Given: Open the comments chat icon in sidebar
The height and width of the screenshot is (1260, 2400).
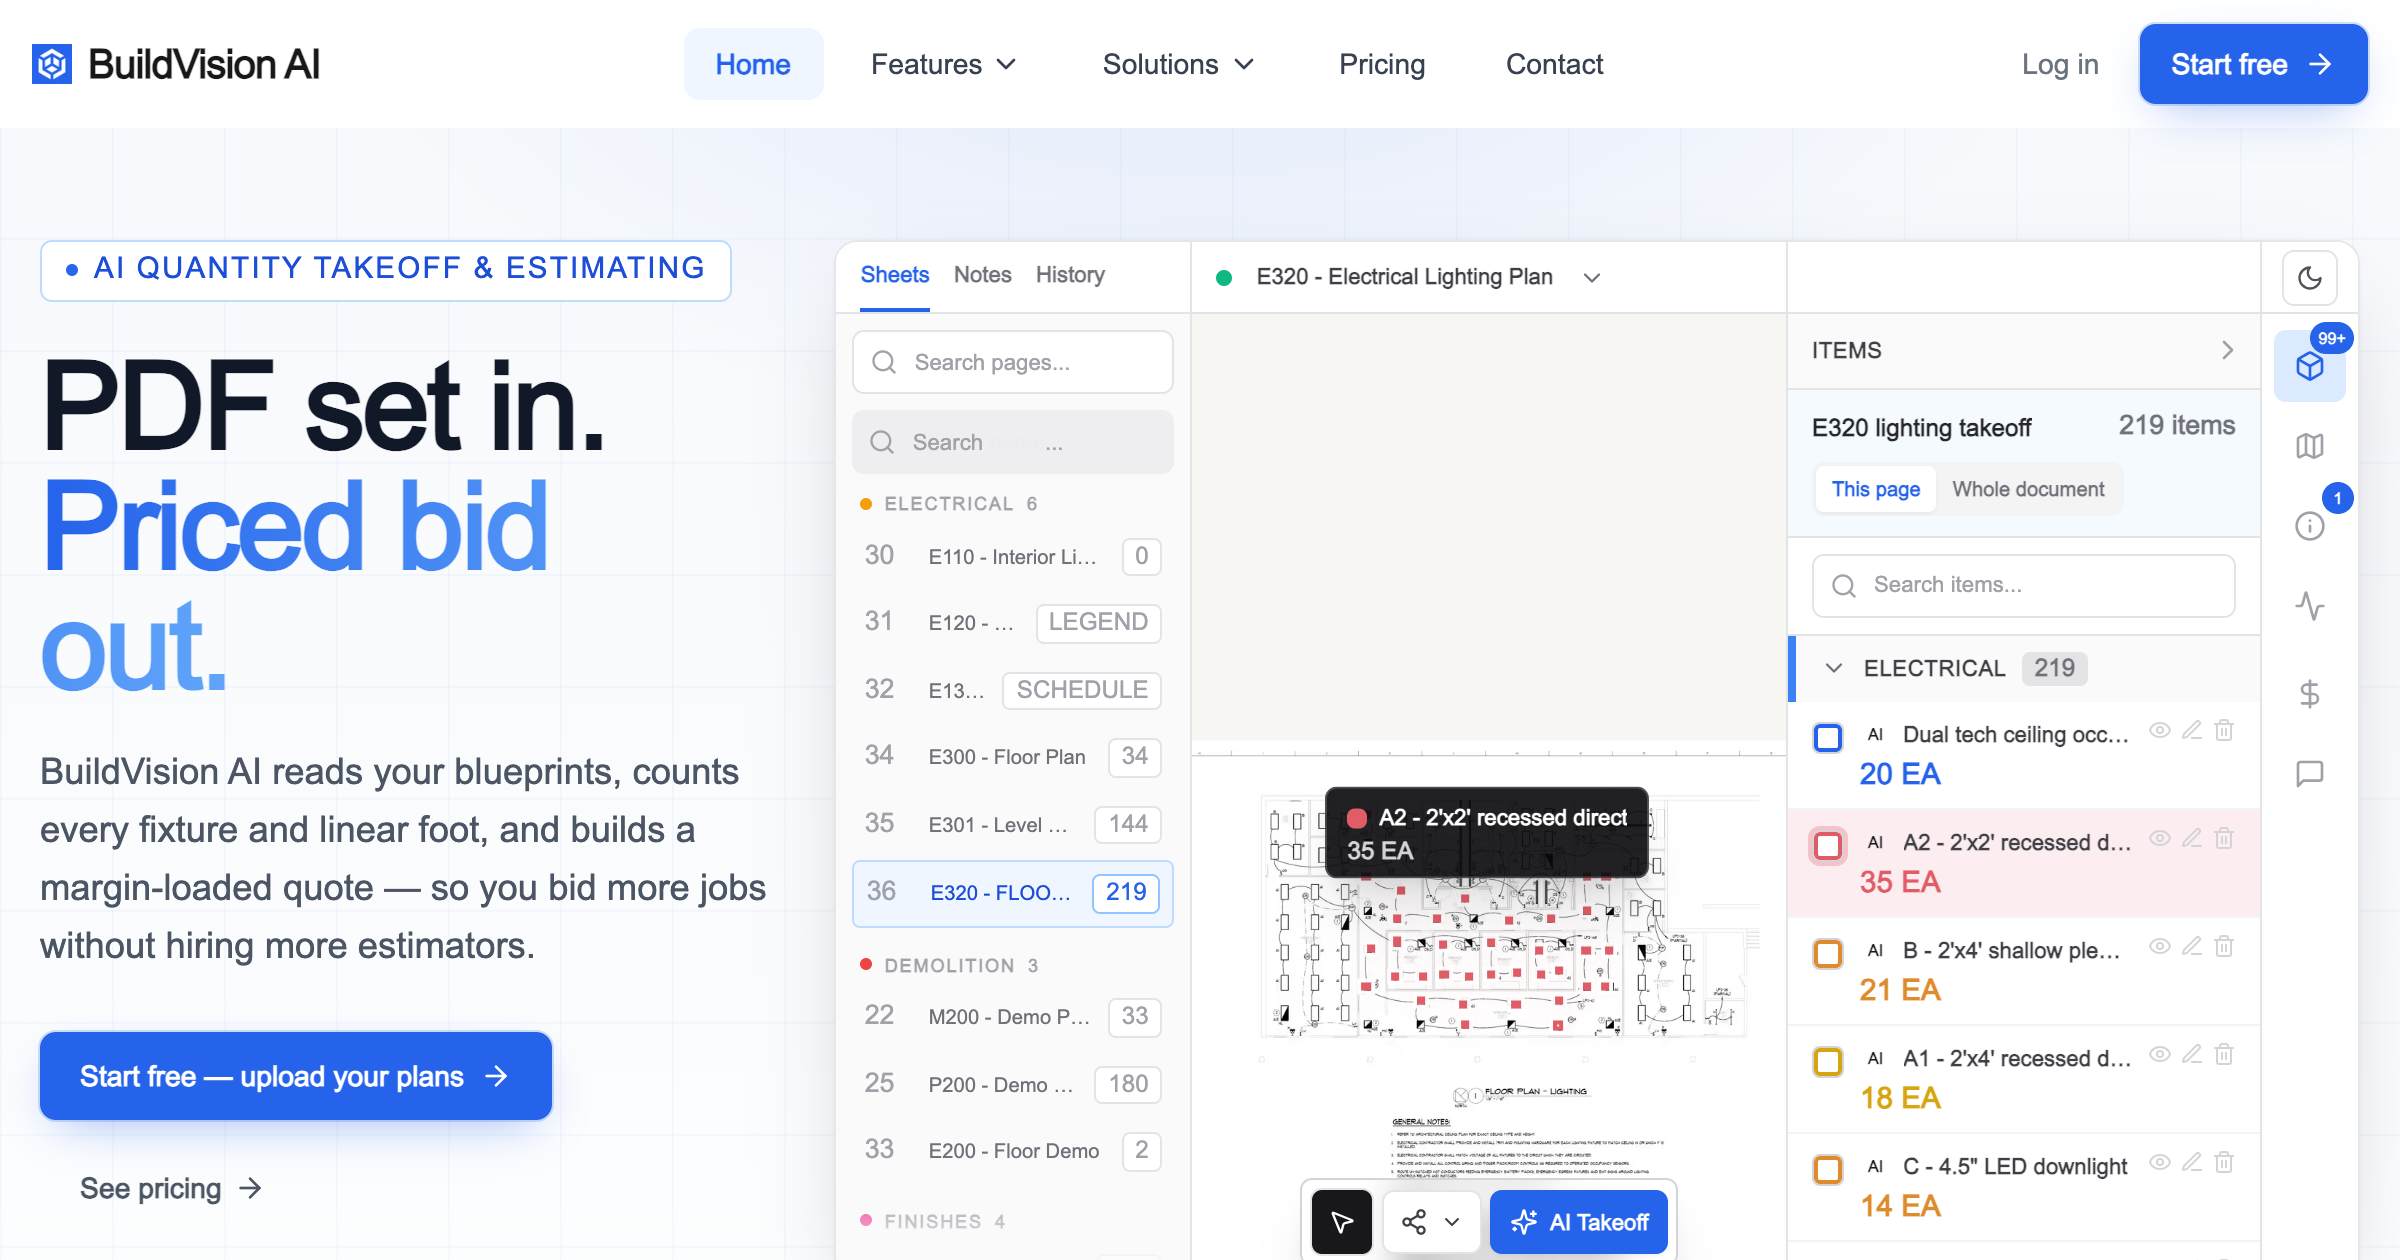Looking at the screenshot, I should coord(2309,773).
